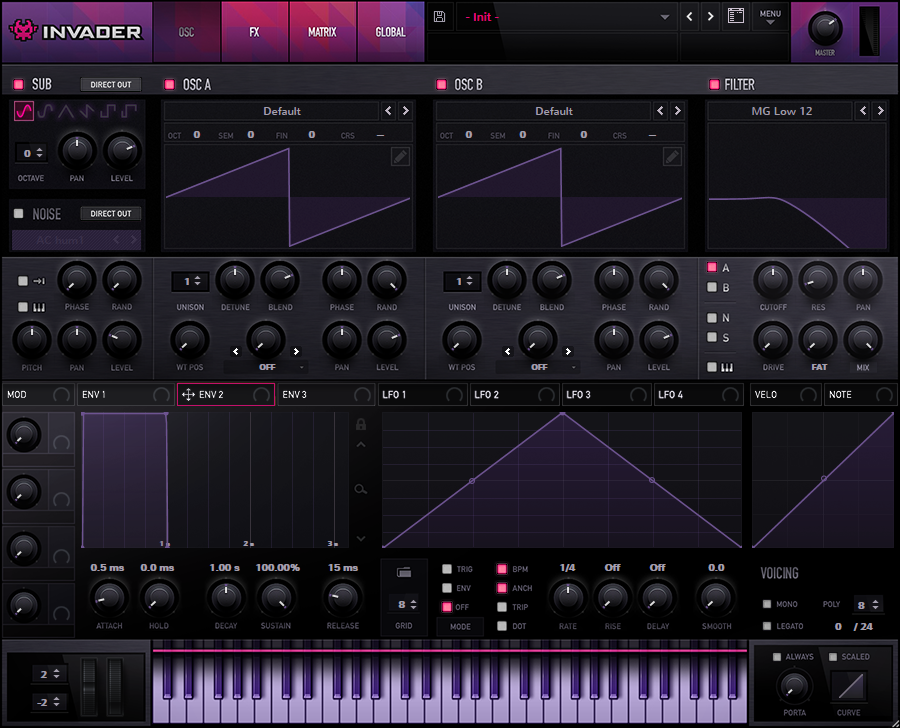Click NOISE DIRECT OUT button
The image size is (900, 728).
coord(111,214)
